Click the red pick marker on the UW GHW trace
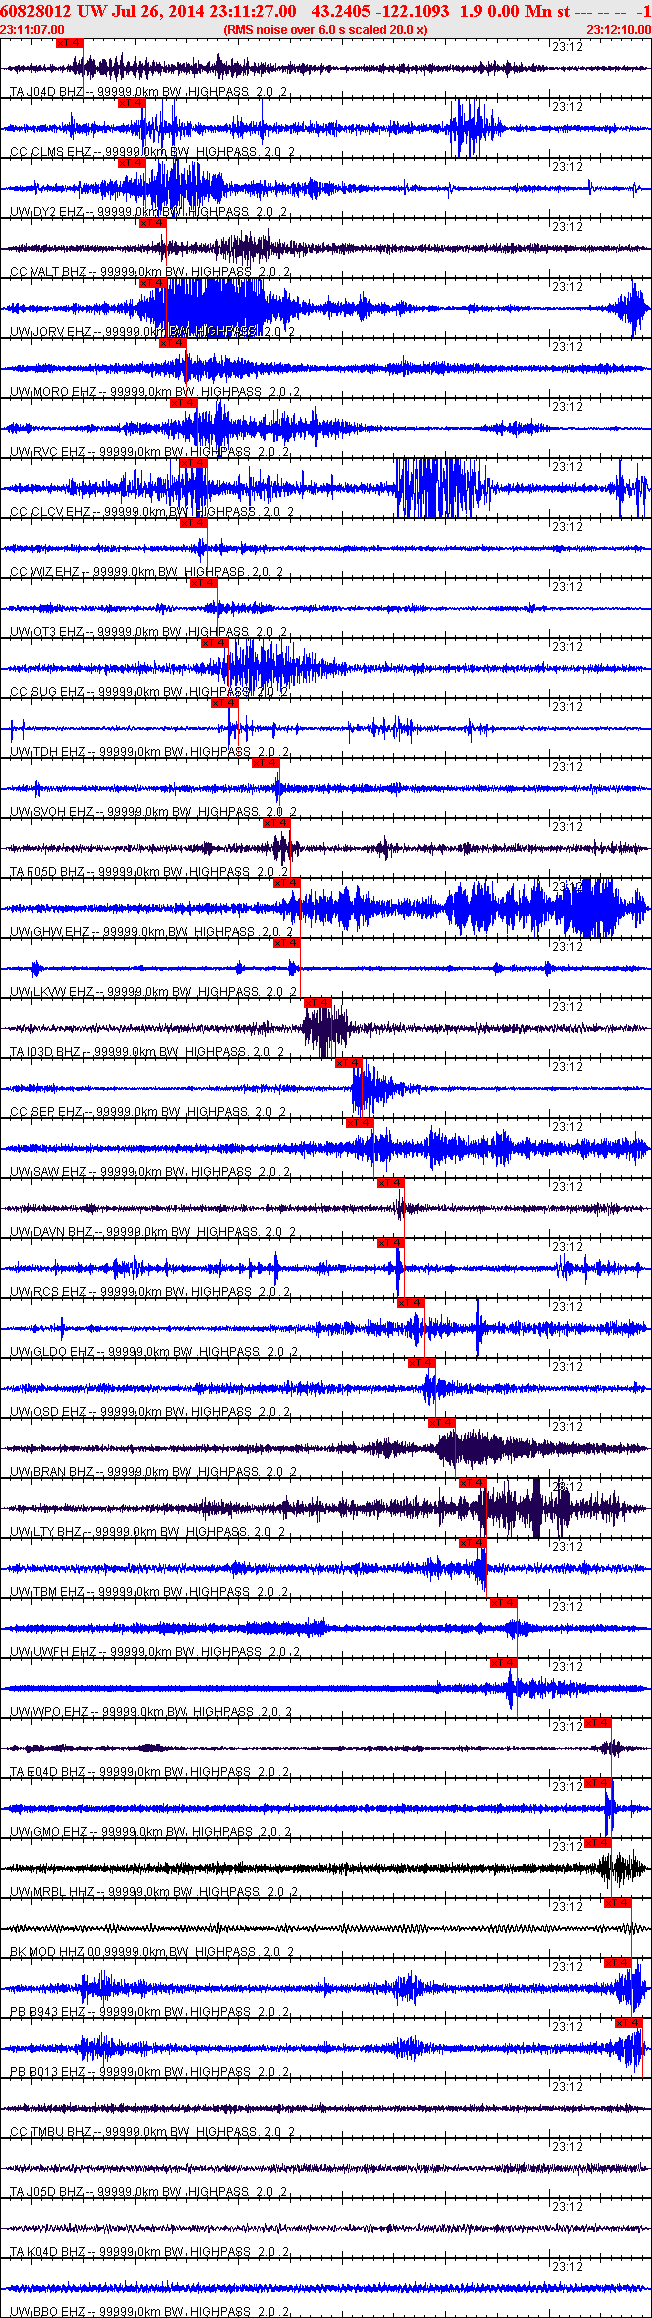Viewport: 652px width, 2318px height. [287, 883]
